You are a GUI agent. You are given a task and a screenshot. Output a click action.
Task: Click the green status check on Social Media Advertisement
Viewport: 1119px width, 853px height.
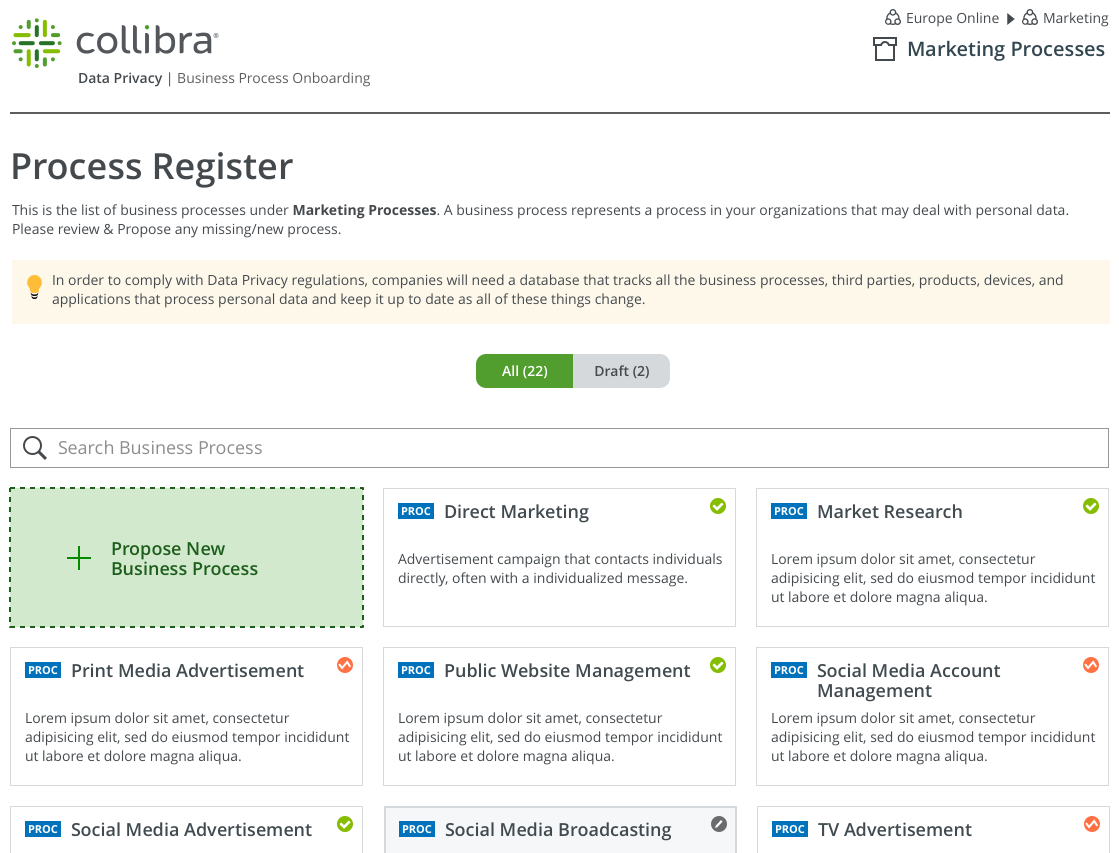coord(345,824)
